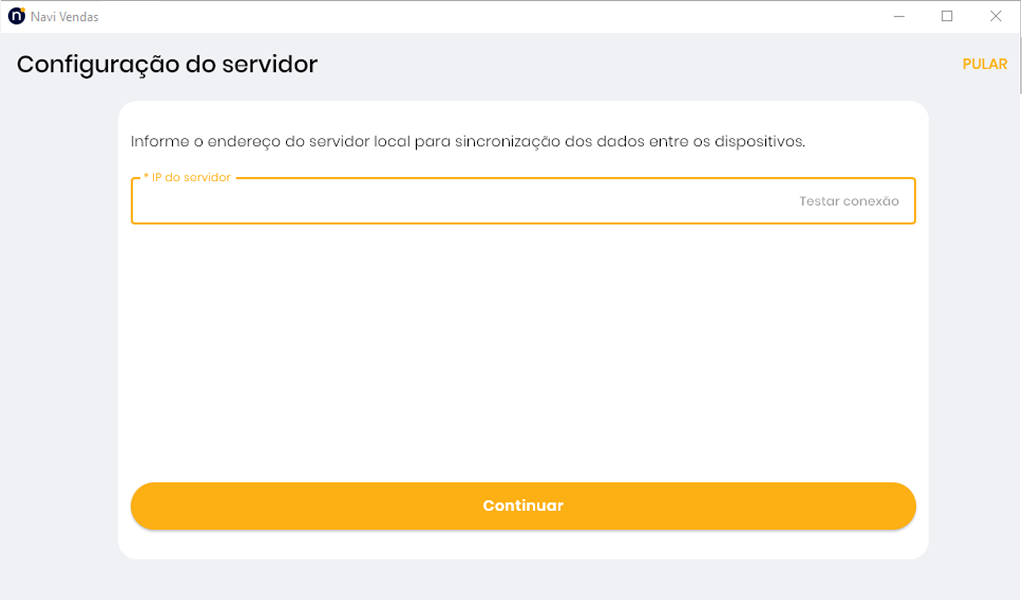Screen dimensions: 1028x600
Task: Click blank white card area above Continuar
Action: pyautogui.click(x=523, y=350)
